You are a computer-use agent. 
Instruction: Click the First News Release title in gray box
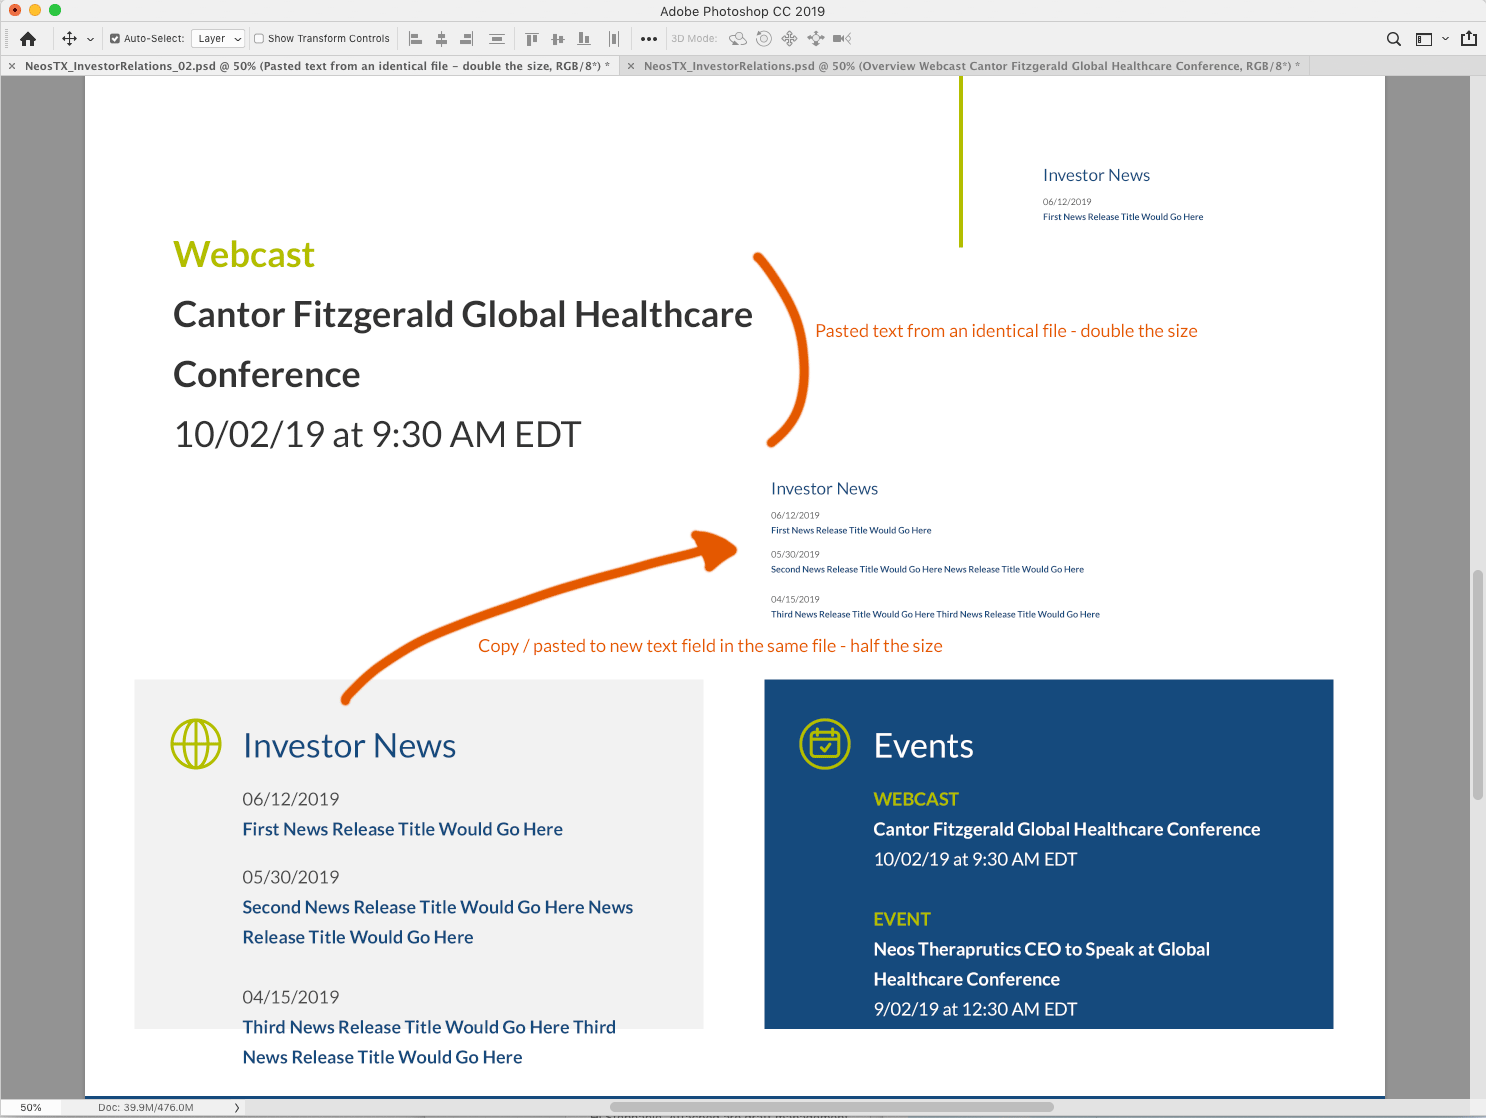pyautogui.click(x=402, y=829)
